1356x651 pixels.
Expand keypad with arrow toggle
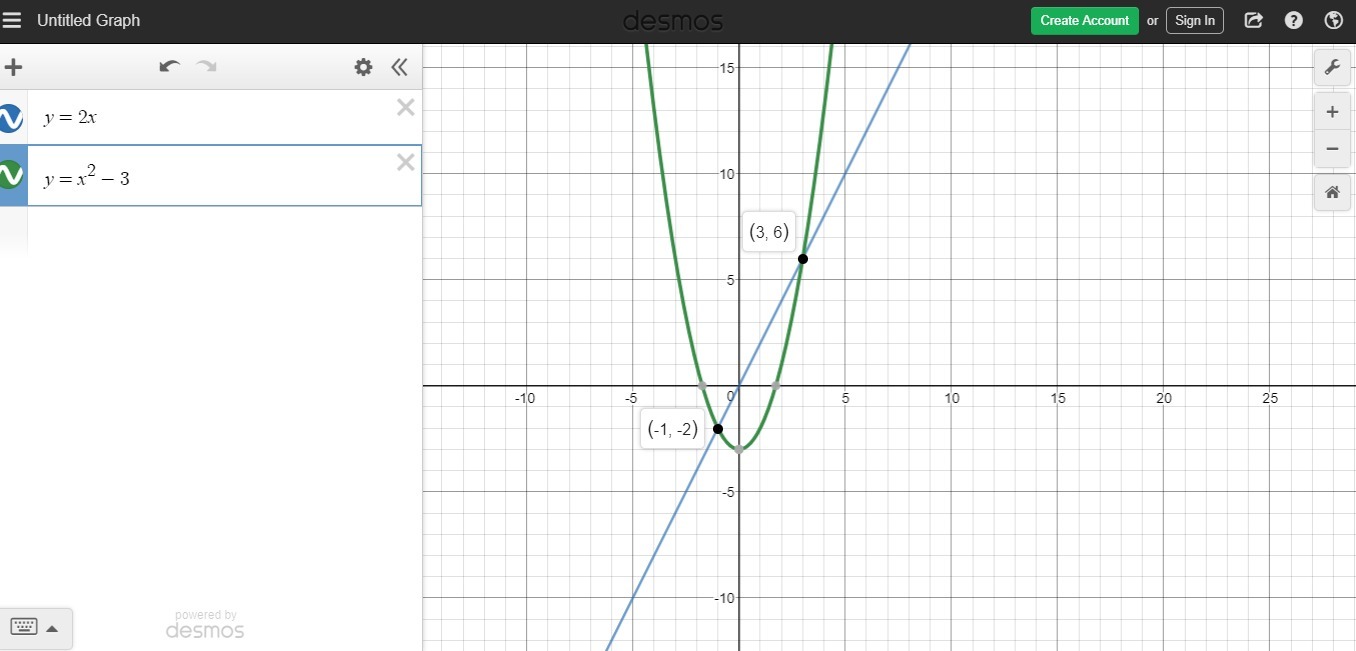(52, 628)
